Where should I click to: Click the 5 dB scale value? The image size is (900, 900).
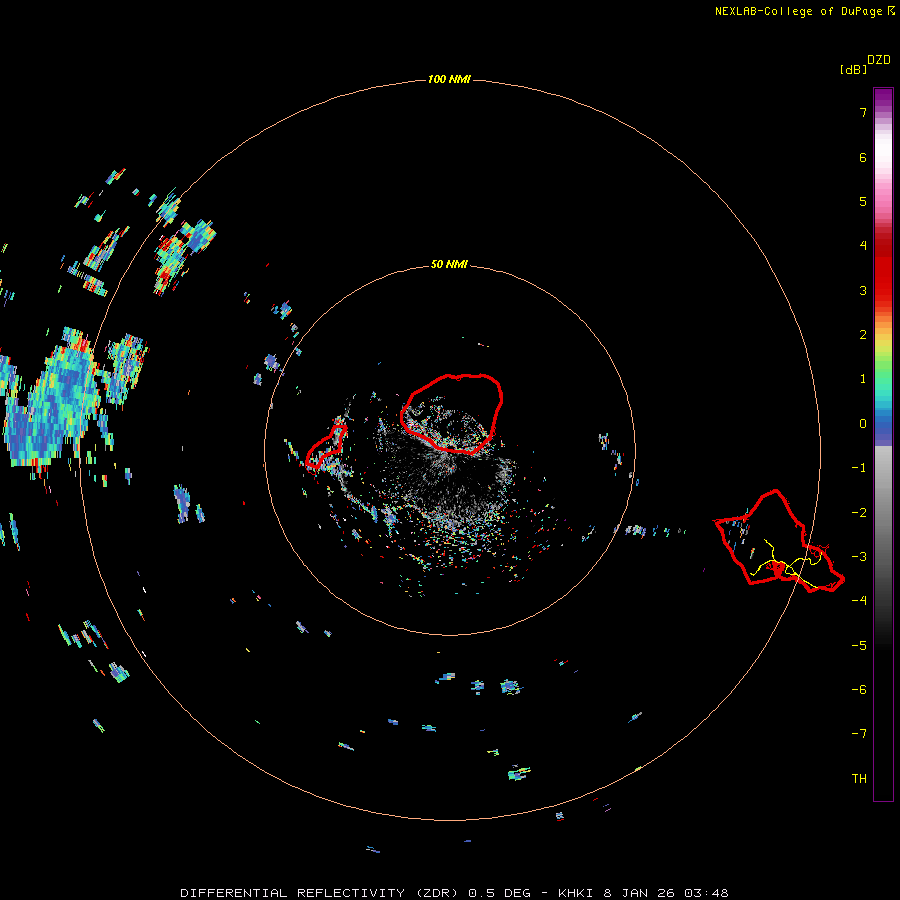click(x=863, y=201)
